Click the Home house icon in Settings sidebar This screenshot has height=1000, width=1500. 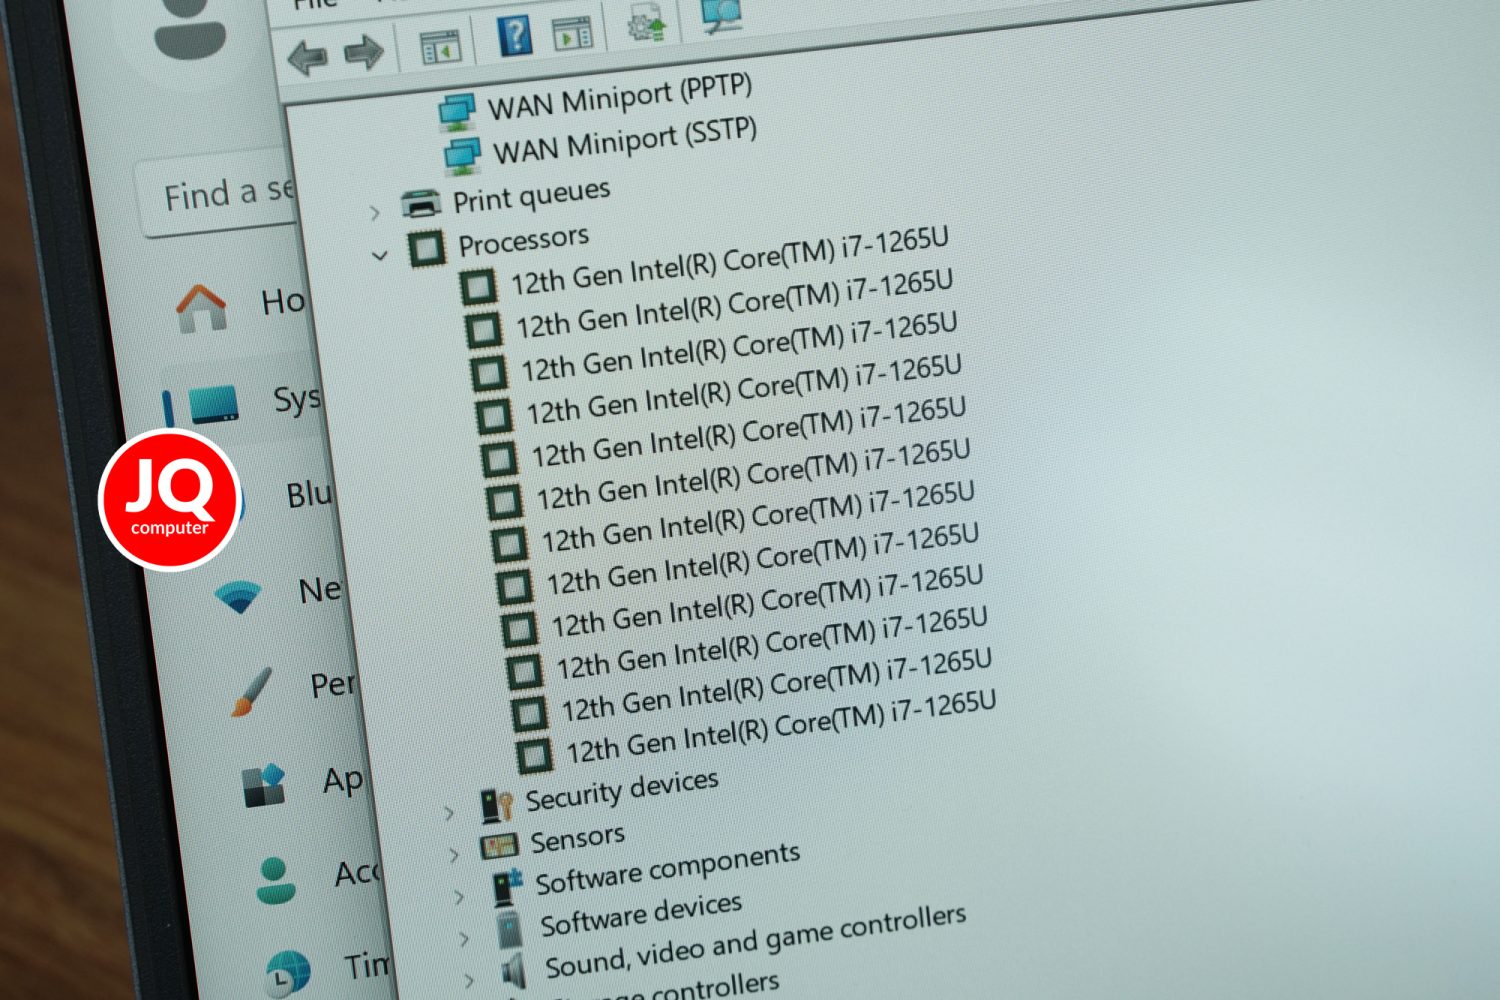[202, 307]
